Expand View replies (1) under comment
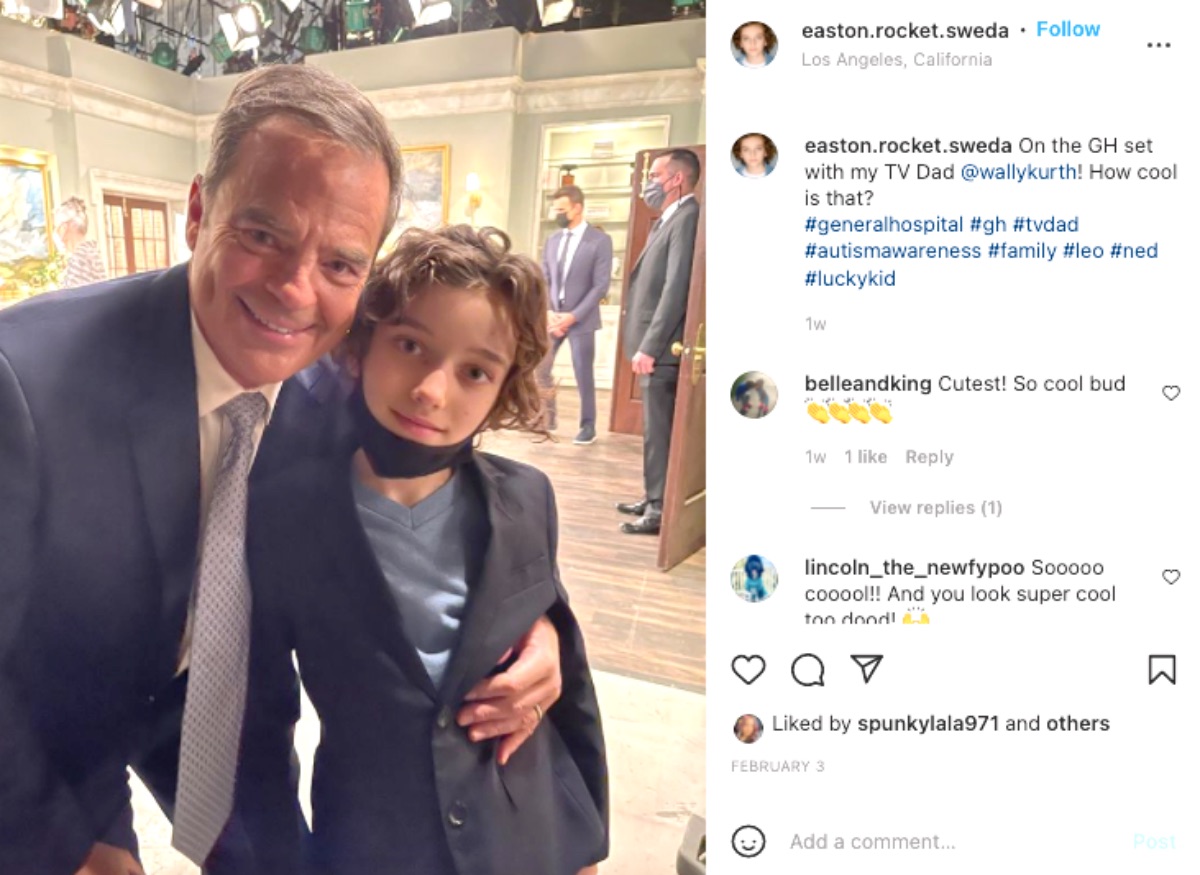Viewport: 1200px width, 875px height. coord(935,508)
